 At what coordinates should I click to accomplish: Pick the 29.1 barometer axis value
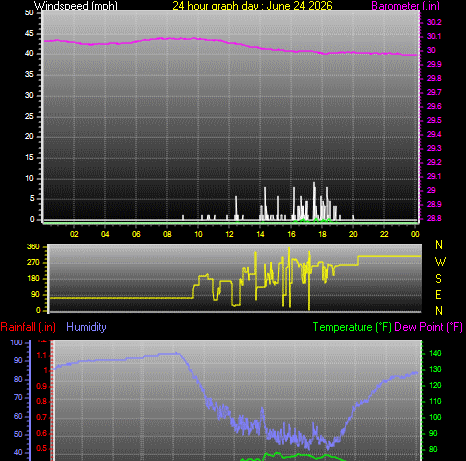[x=434, y=176]
